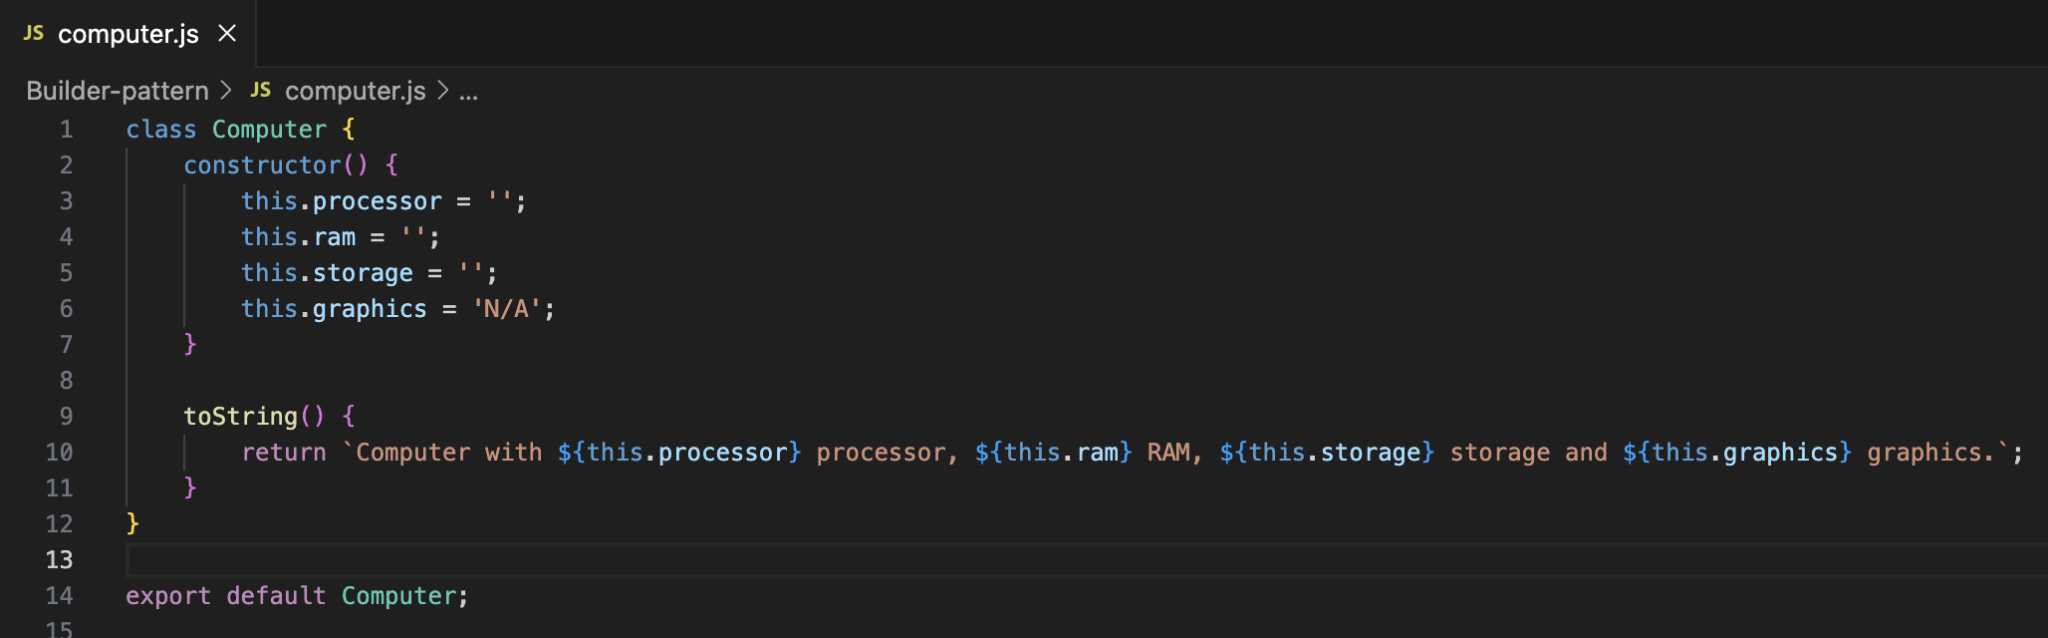Click the JS file icon in tab
Screen dimensions: 2048x638
click(x=34, y=33)
